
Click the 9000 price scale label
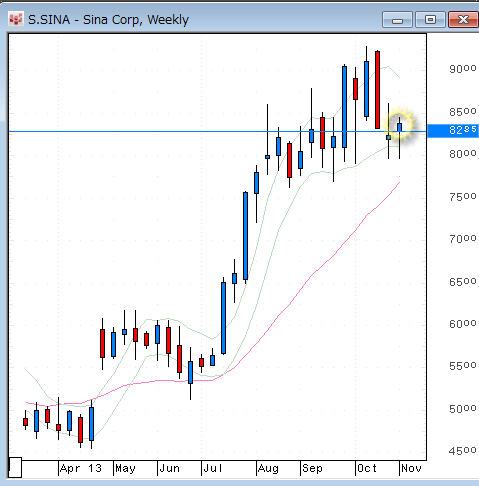tap(463, 69)
